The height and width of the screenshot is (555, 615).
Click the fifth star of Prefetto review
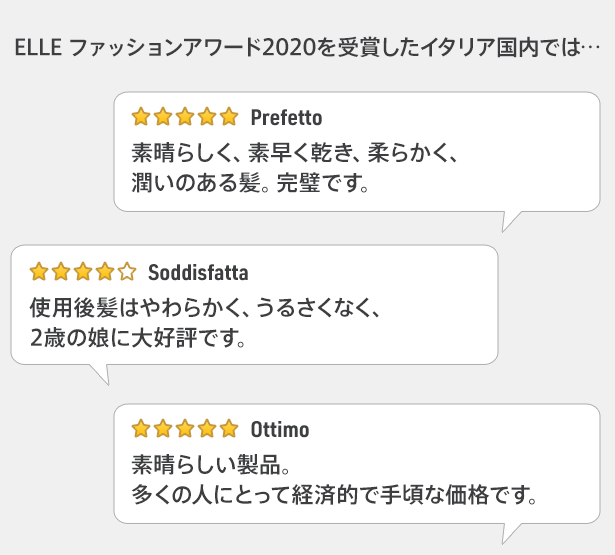coord(229,117)
